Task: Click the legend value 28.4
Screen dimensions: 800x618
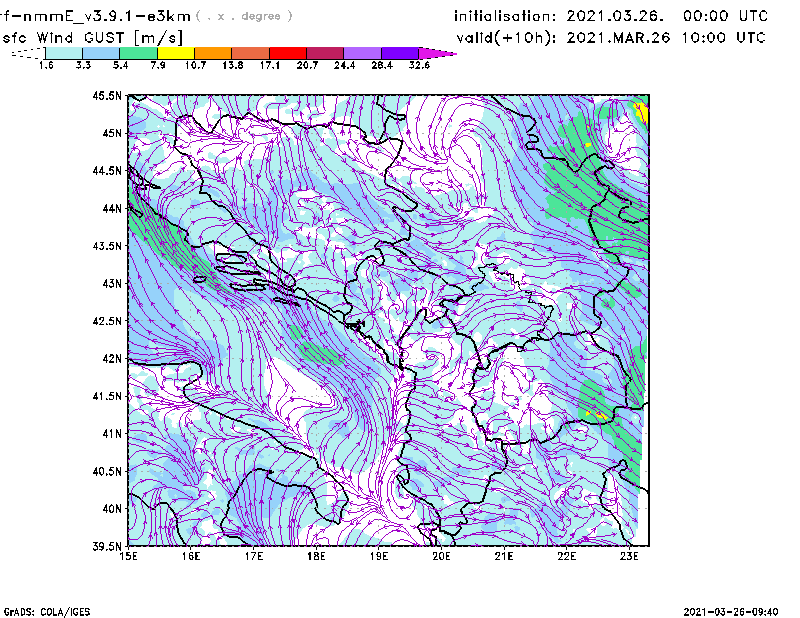Action: (x=382, y=65)
